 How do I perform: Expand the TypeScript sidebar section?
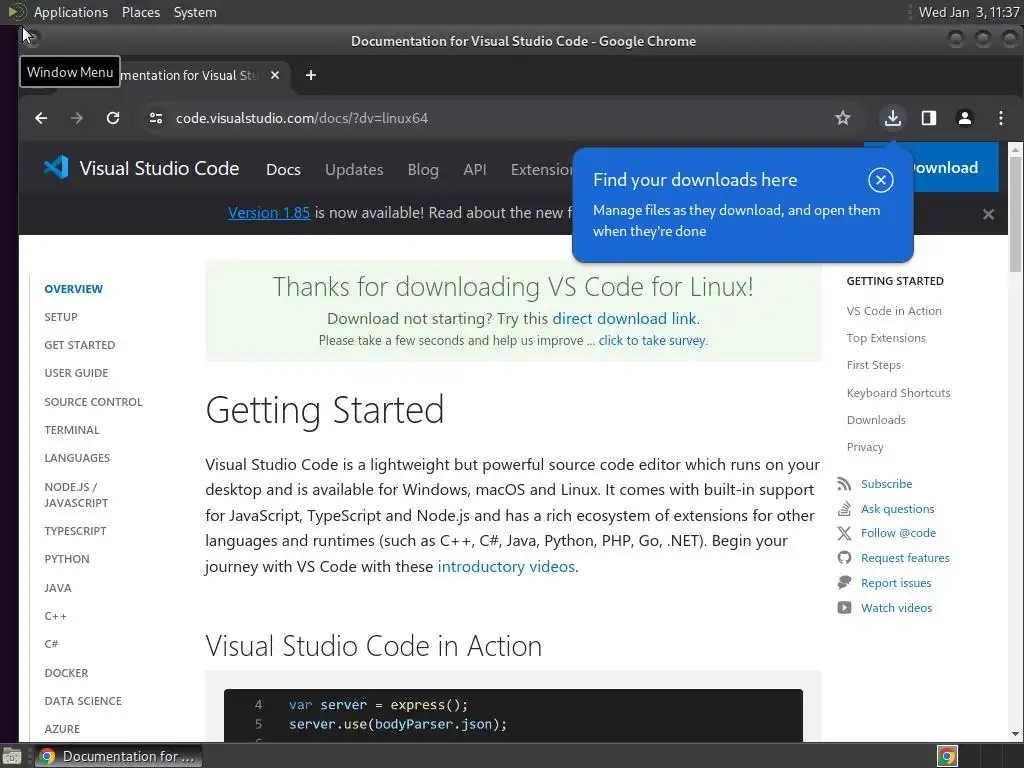75,531
